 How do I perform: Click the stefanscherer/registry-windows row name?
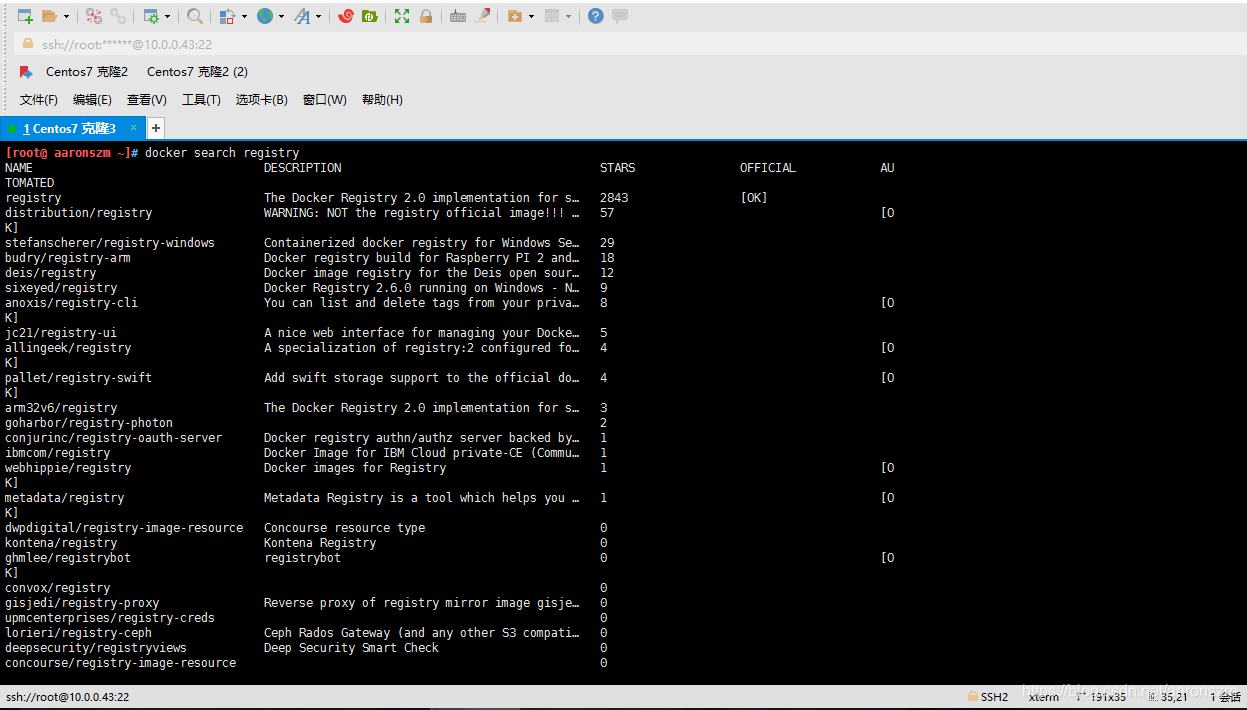(110, 243)
